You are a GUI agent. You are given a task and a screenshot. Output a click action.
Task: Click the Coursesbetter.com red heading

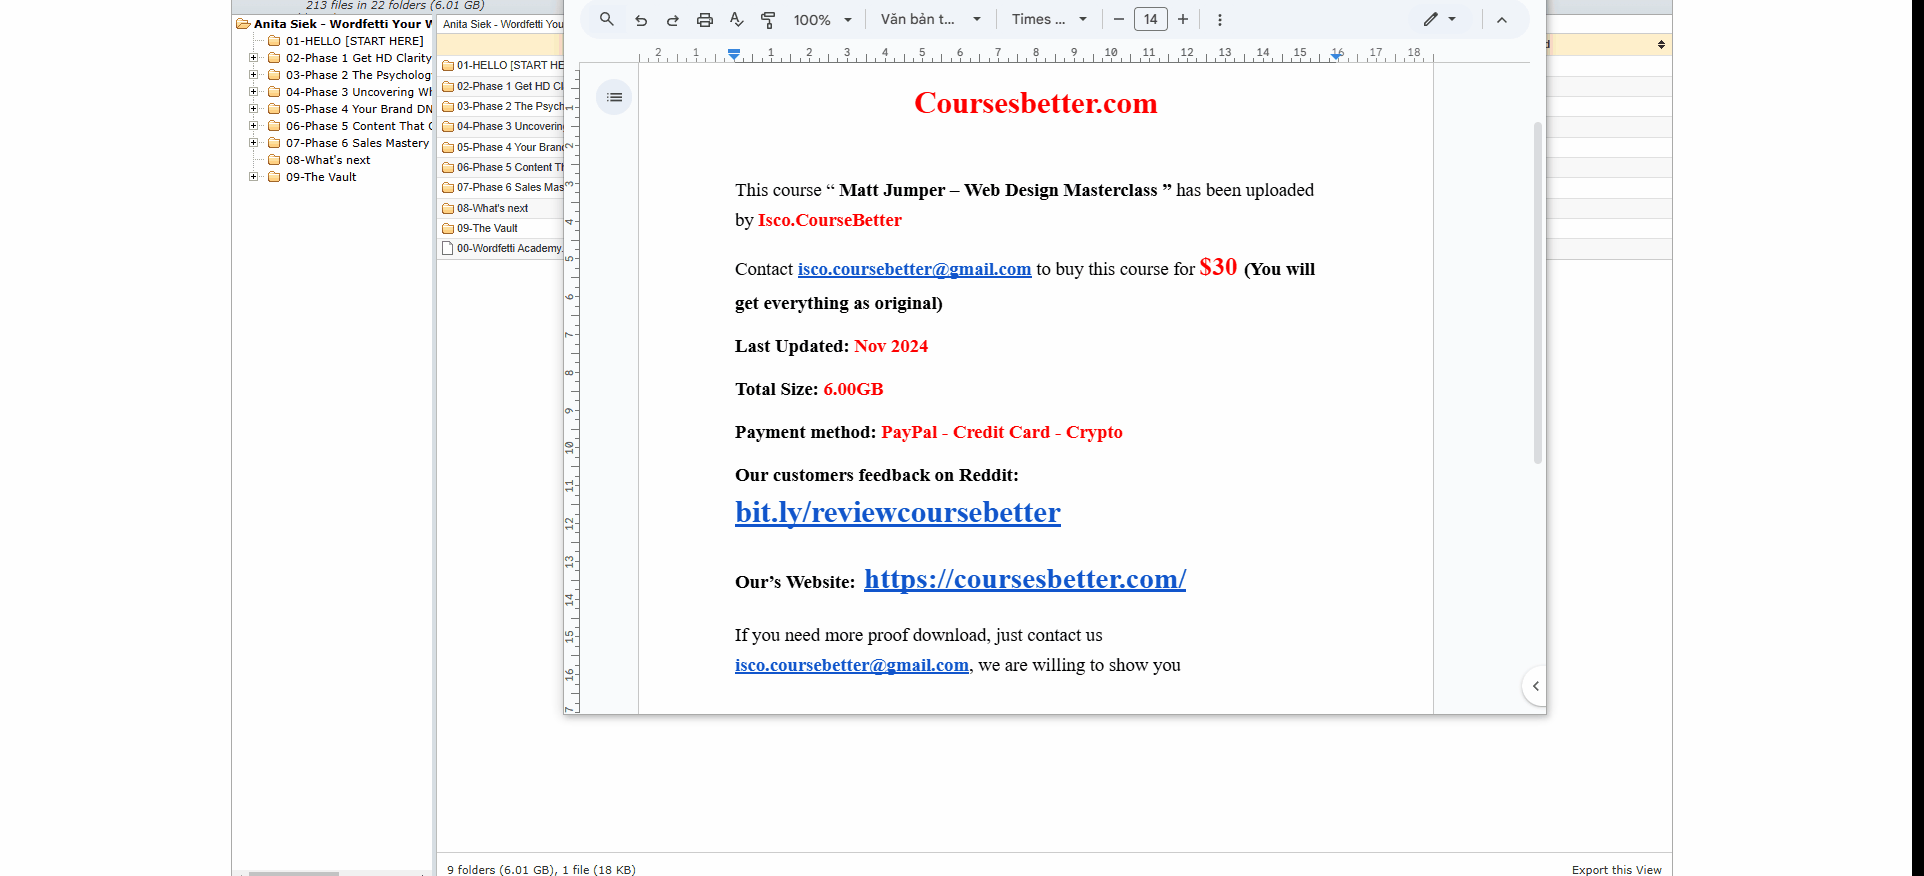coord(1035,103)
